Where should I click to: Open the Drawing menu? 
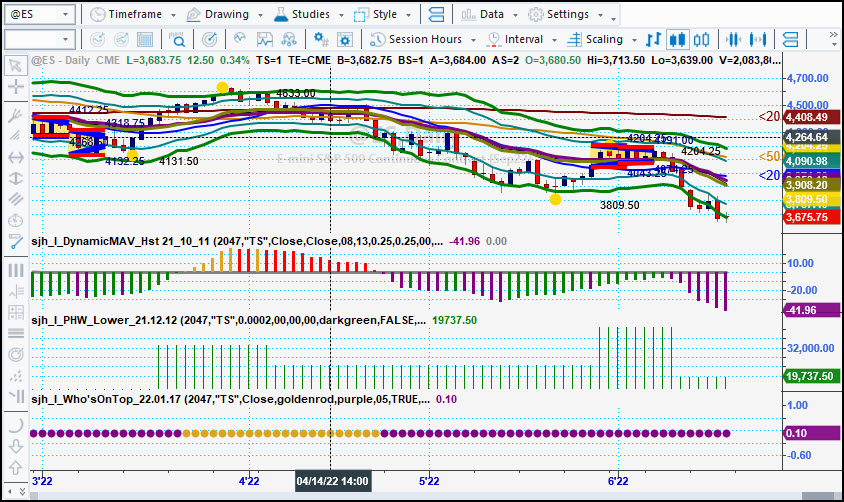coord(227,15)
